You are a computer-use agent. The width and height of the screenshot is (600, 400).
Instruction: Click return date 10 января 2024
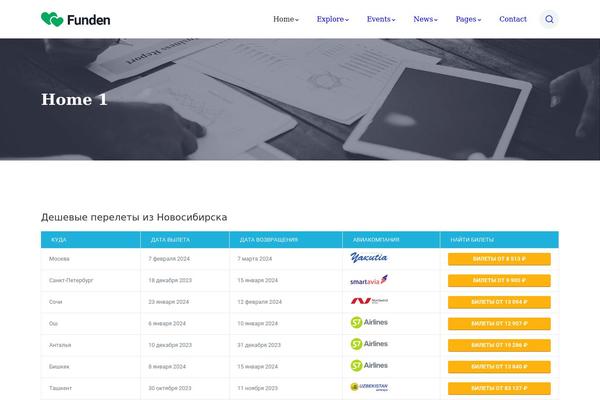point(258,323)
